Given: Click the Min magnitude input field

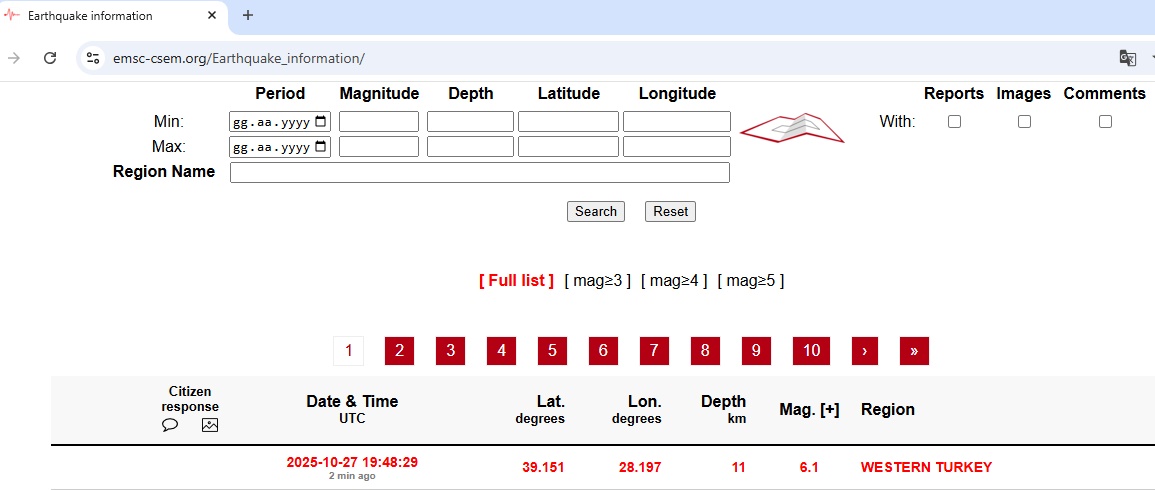Looking at the screenshot, I should 379,122.
